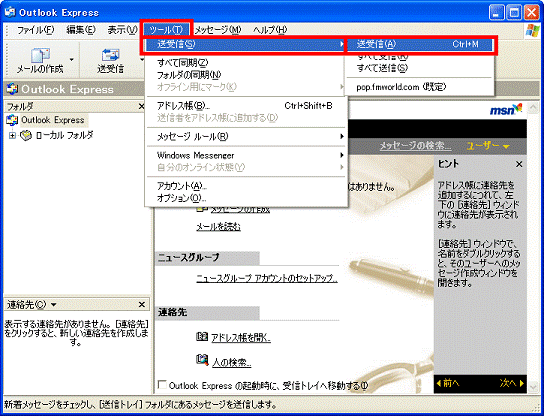This screenshot has height=416, width=544.
Task: Click the メッセージの検索... link
Action: pyautogui.click(x=415, y=146)
